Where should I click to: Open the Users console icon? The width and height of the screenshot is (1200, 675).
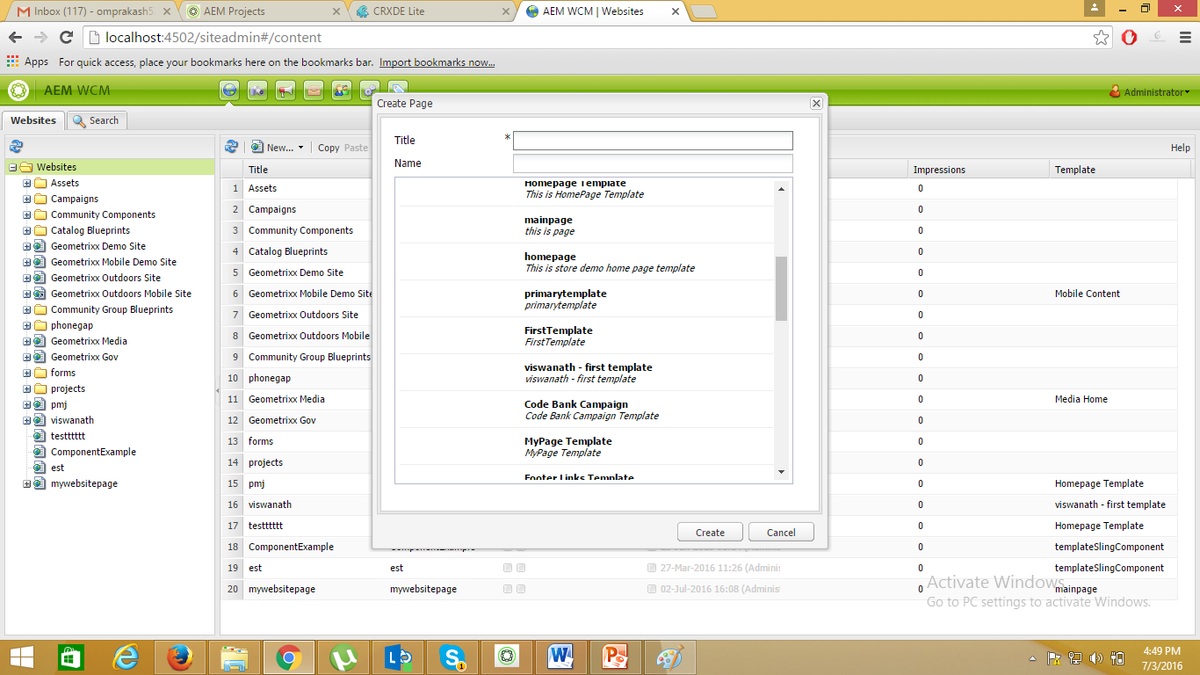pos(342,91)
